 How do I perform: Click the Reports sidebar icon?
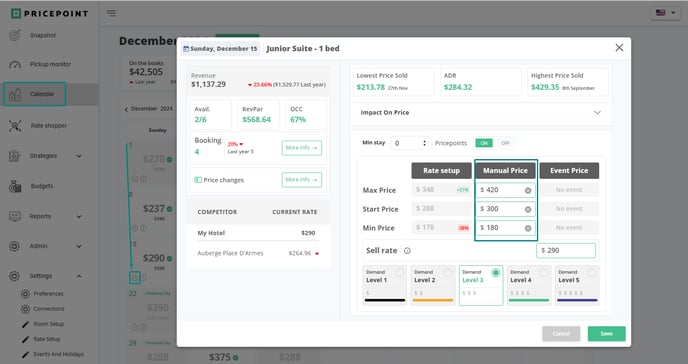pyautogui.click(x=15, y=216)
